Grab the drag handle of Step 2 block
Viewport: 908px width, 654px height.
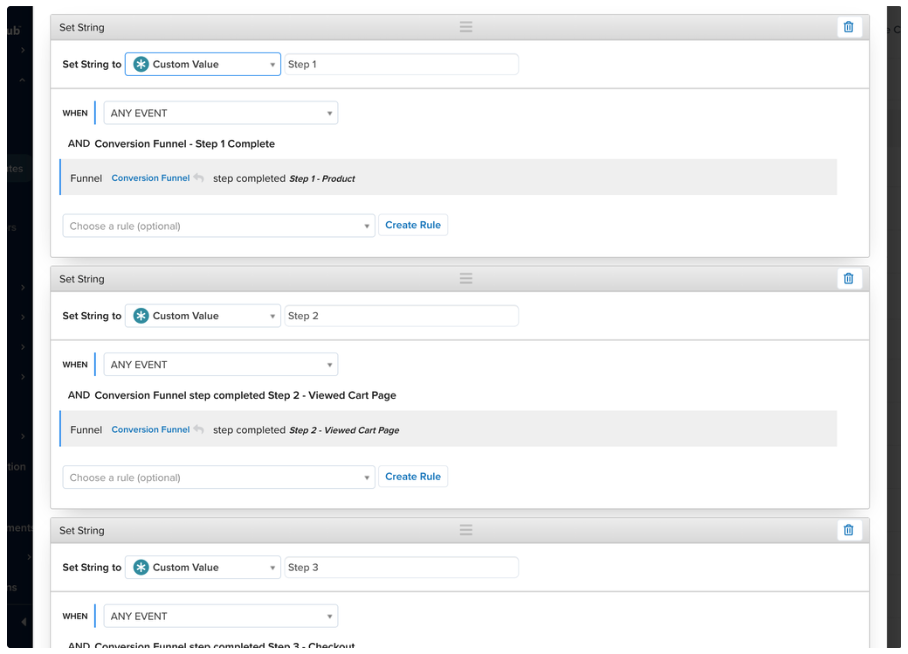[466, 279]
